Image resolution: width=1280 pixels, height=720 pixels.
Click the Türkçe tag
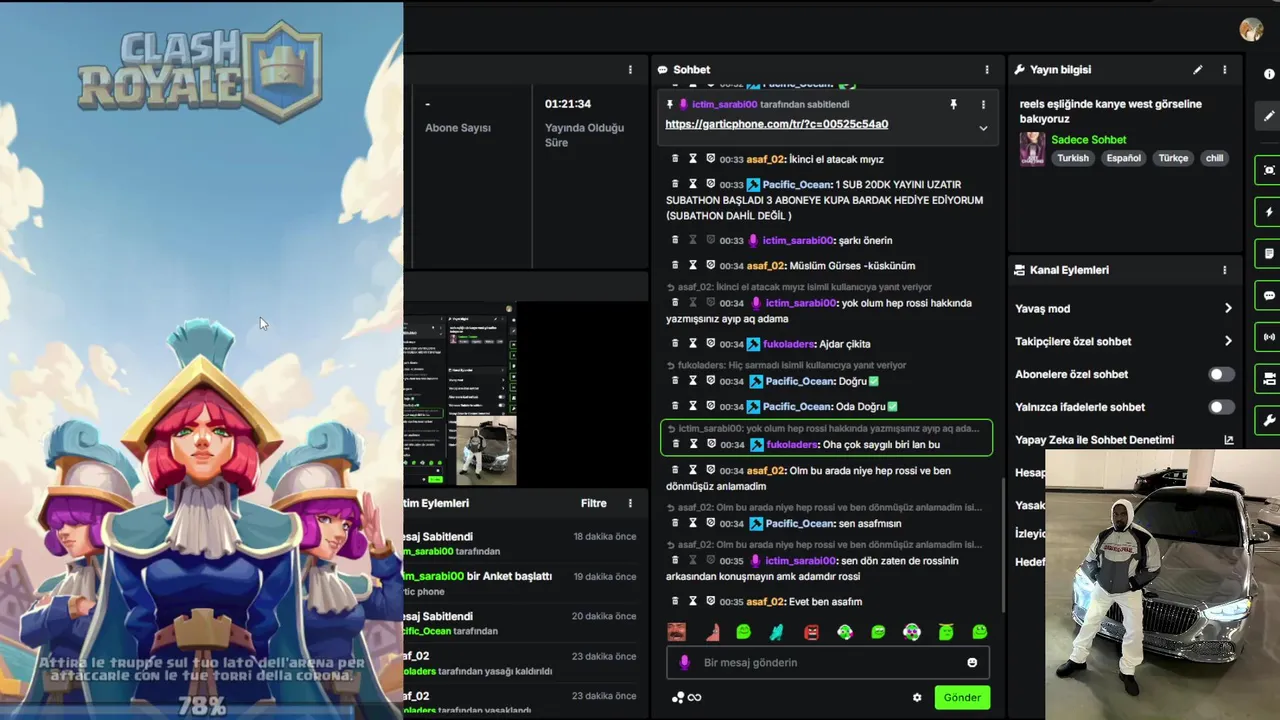pos(1173,158)
